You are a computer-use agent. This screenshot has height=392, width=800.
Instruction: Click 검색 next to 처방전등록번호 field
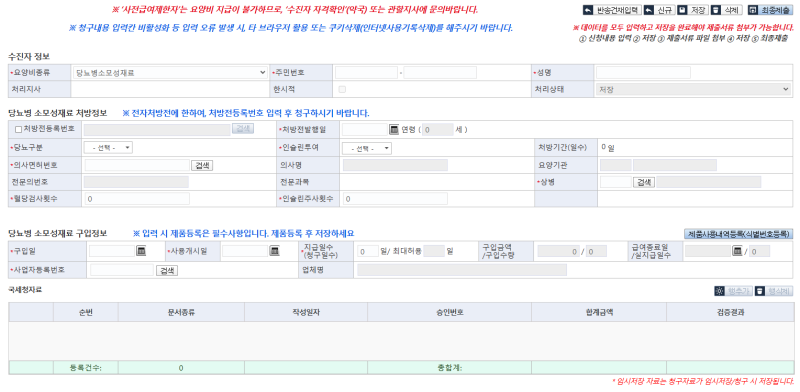(243, 129)
